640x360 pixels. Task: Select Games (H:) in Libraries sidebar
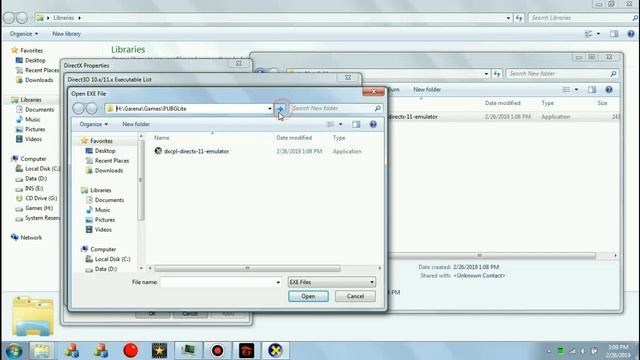[34, 208]
